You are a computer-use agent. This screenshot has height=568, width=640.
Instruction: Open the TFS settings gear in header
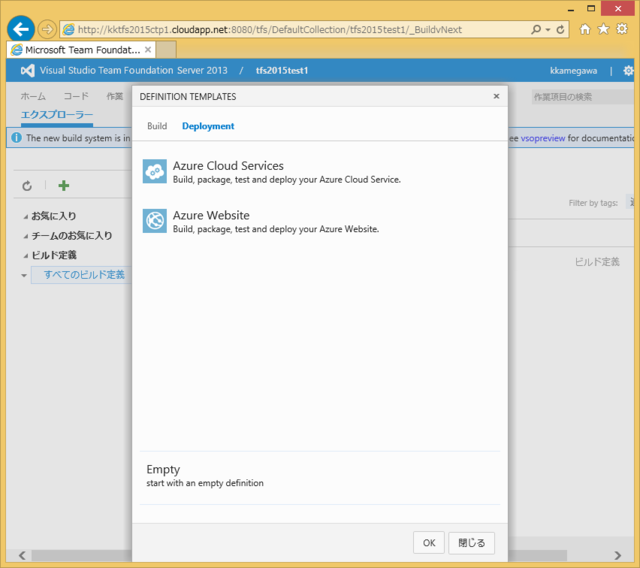[x=628, y=71]
